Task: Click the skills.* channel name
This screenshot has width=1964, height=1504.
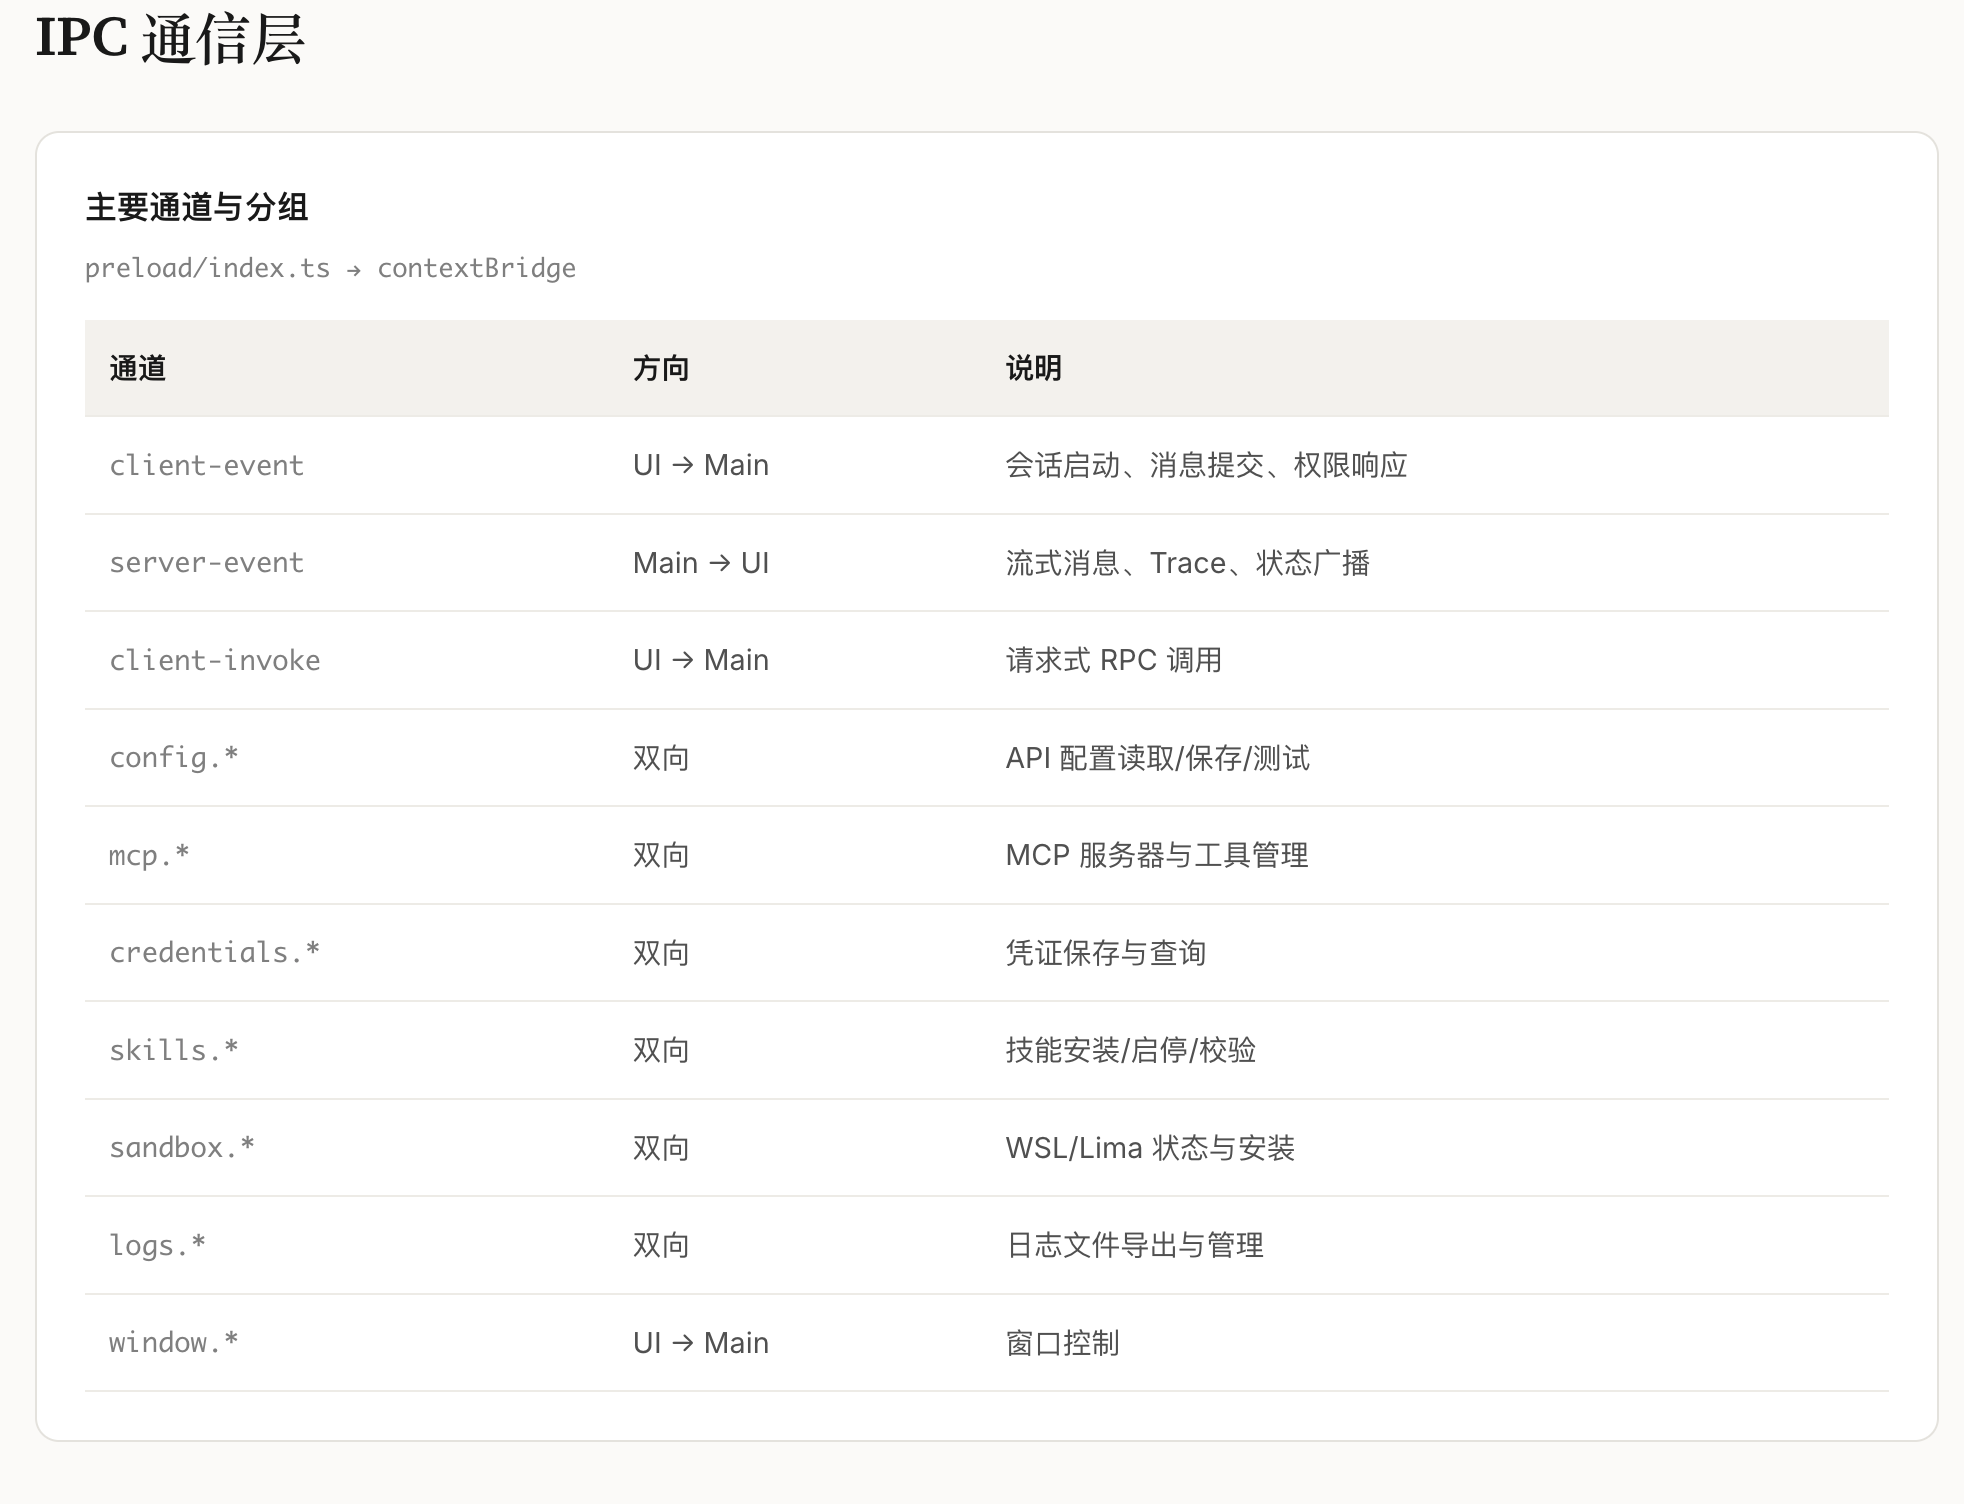Action: click(x=173, y=1050)
